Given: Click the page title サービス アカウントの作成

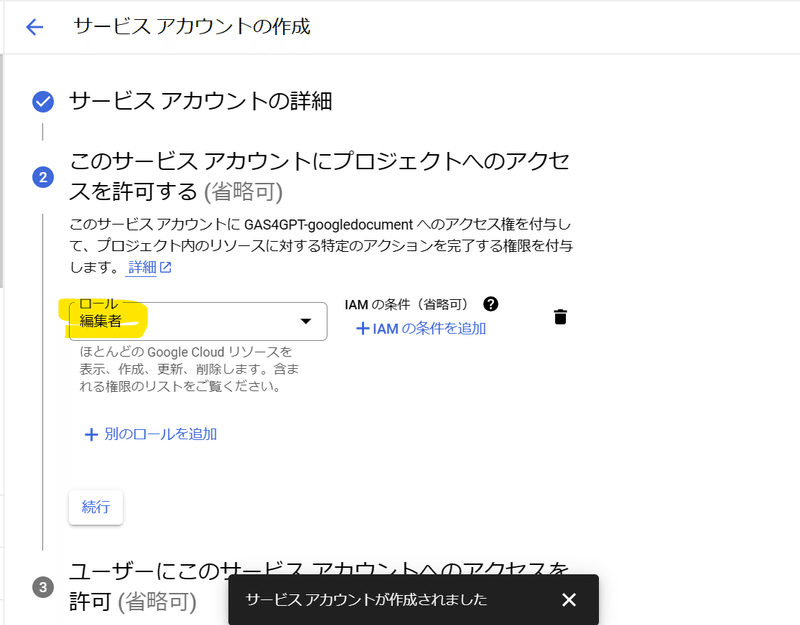Looking at the screenshot, I should [192, 27].
